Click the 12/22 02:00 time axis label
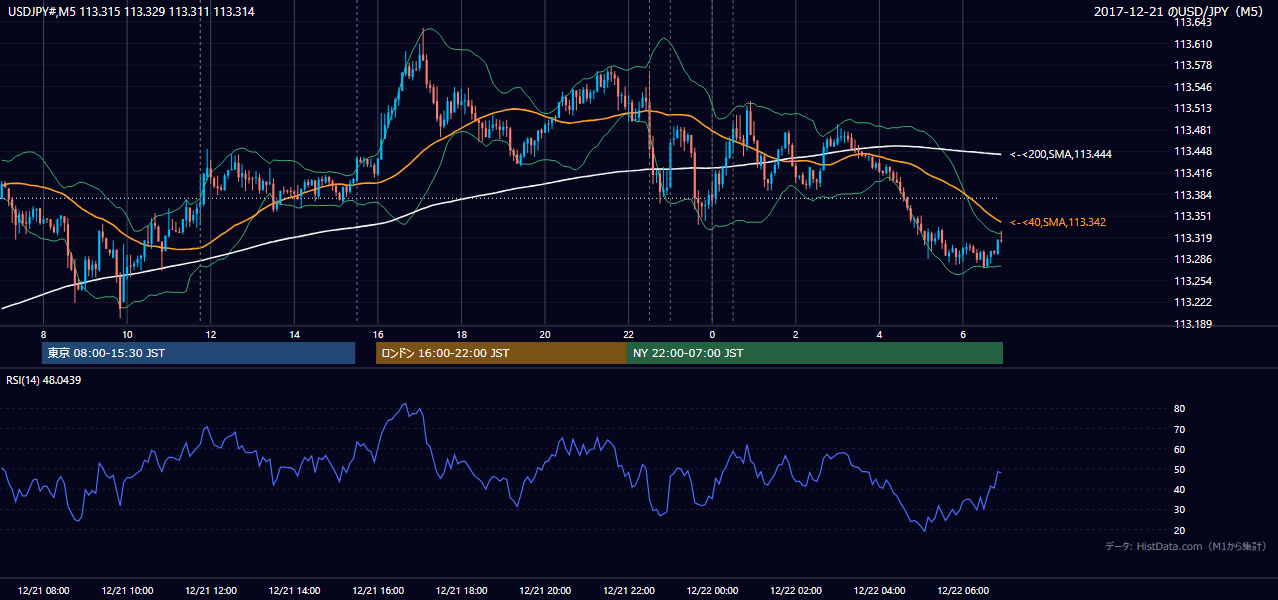Viewport: 1278px width, 600px height. (797, 591)
